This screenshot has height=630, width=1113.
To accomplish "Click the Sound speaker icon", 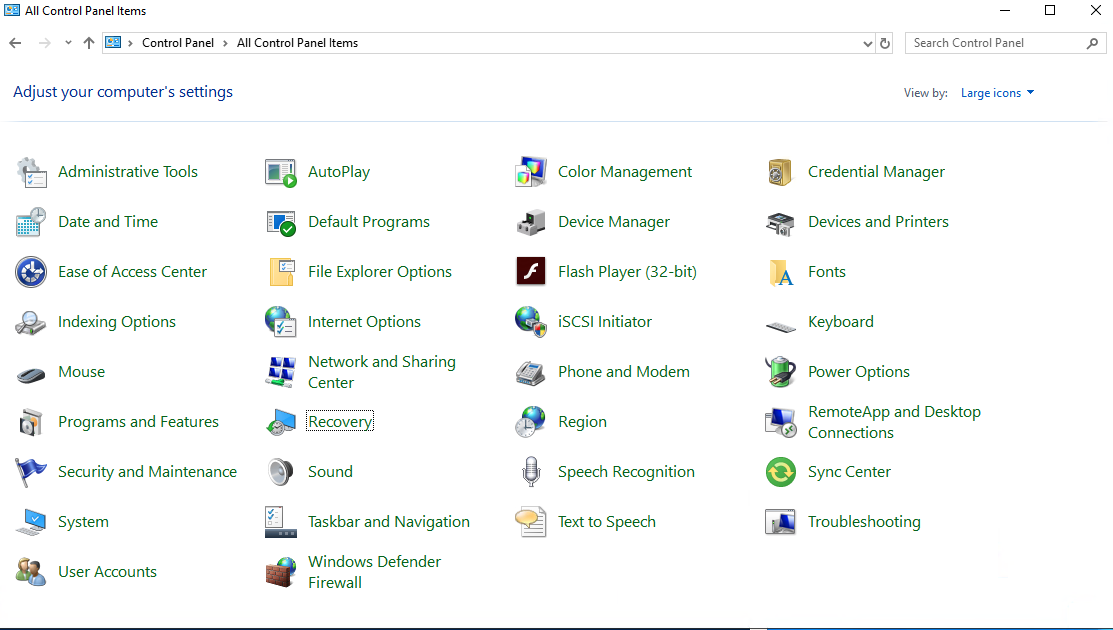I will click(281, 472).
